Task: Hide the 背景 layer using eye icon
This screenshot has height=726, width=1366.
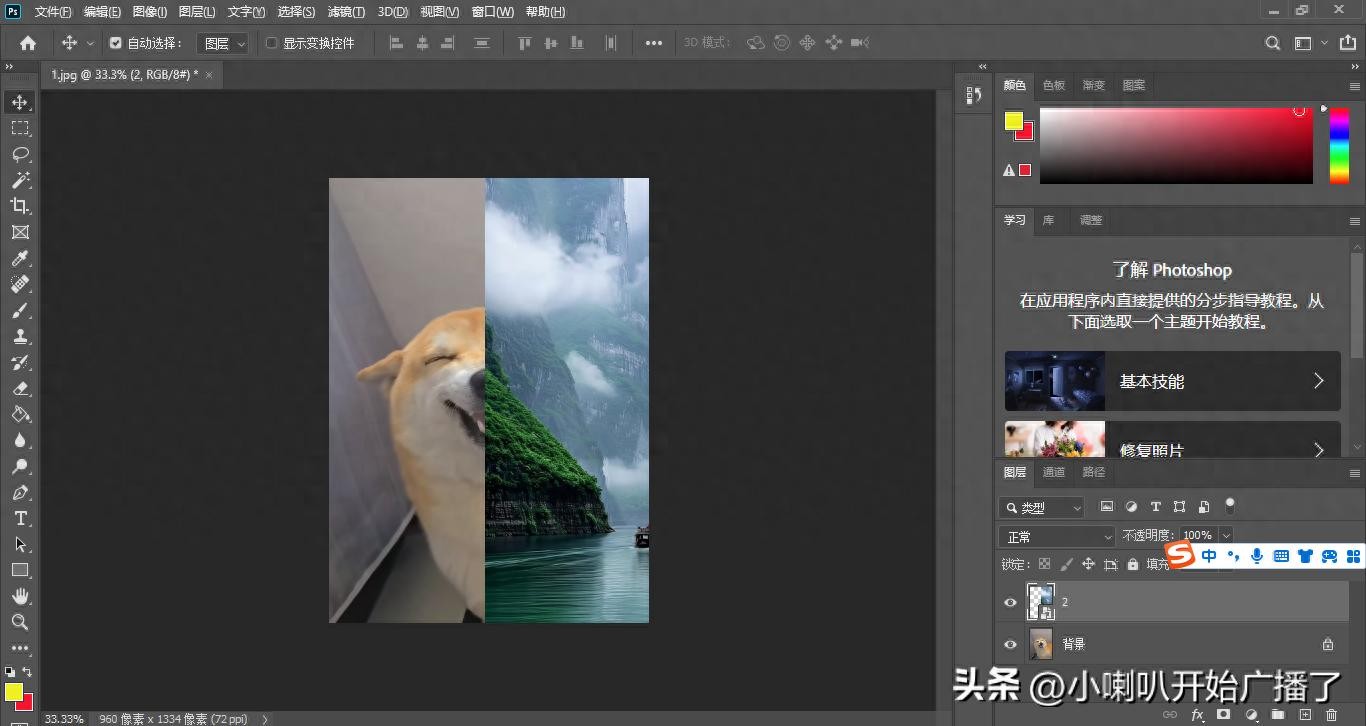Action: coord(1010,645)
